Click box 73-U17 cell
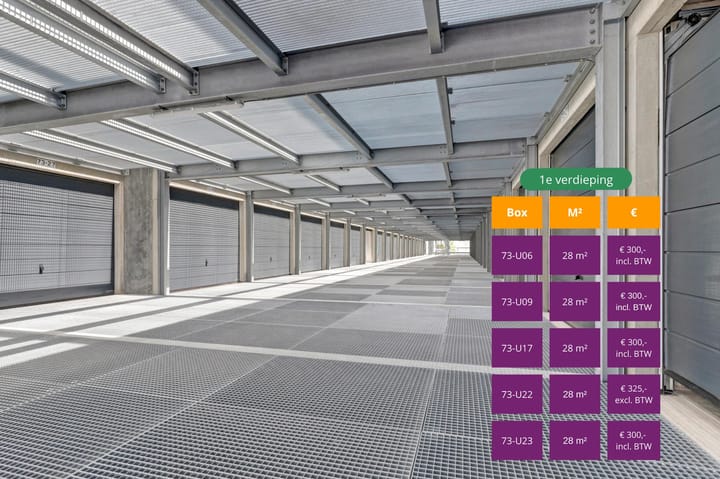Image resolution: width=720 pixels, height=479 pixels. (x=517, y=348)
